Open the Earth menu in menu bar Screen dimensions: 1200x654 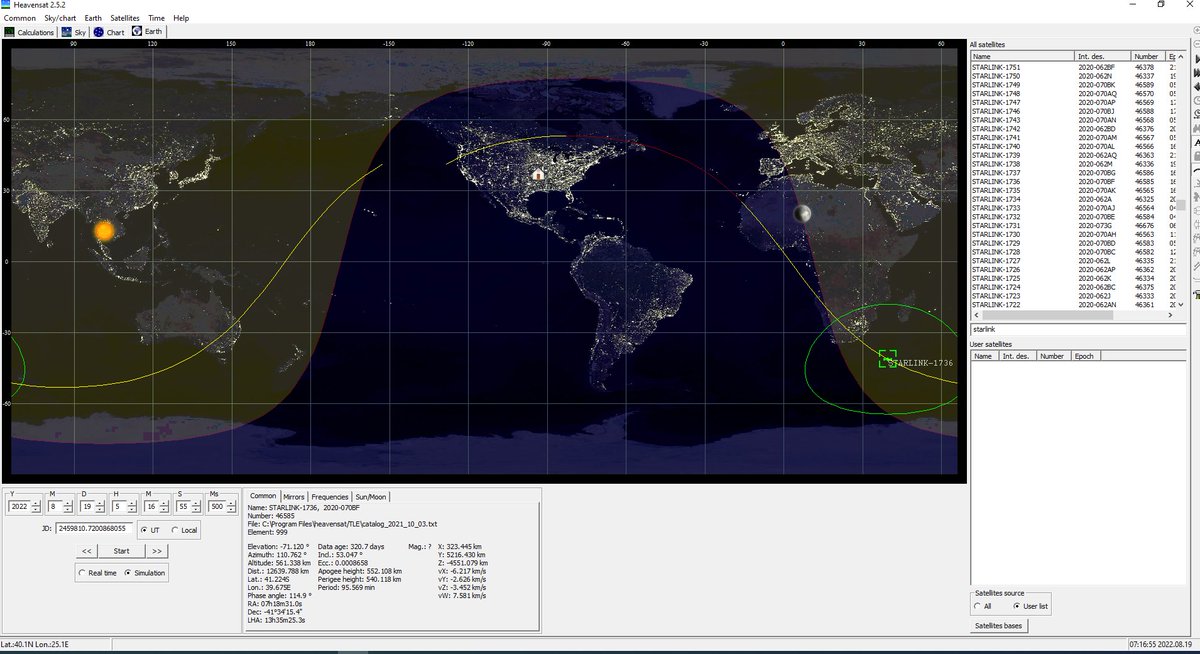(x=93, y=18)
